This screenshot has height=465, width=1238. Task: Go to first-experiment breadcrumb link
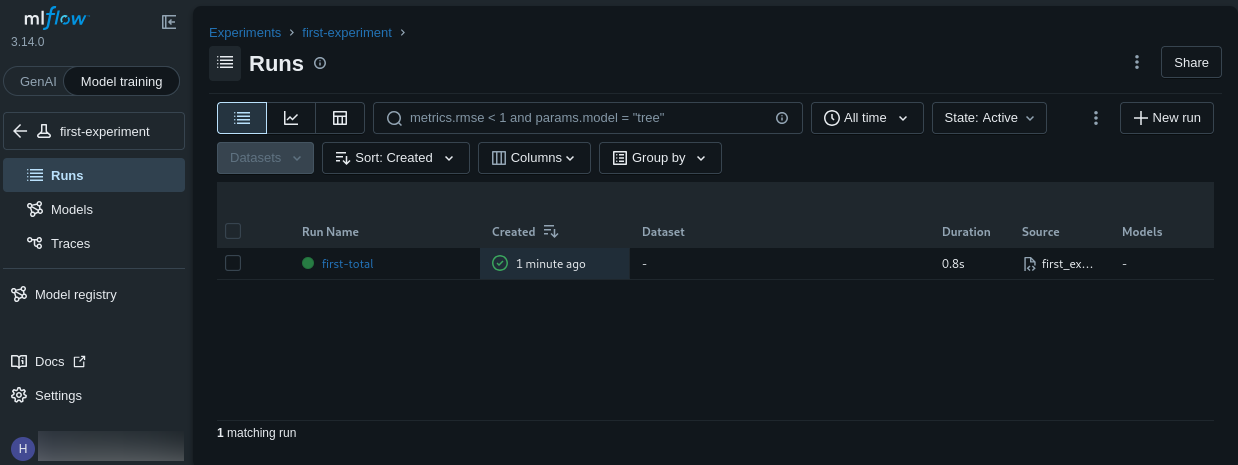347,32
